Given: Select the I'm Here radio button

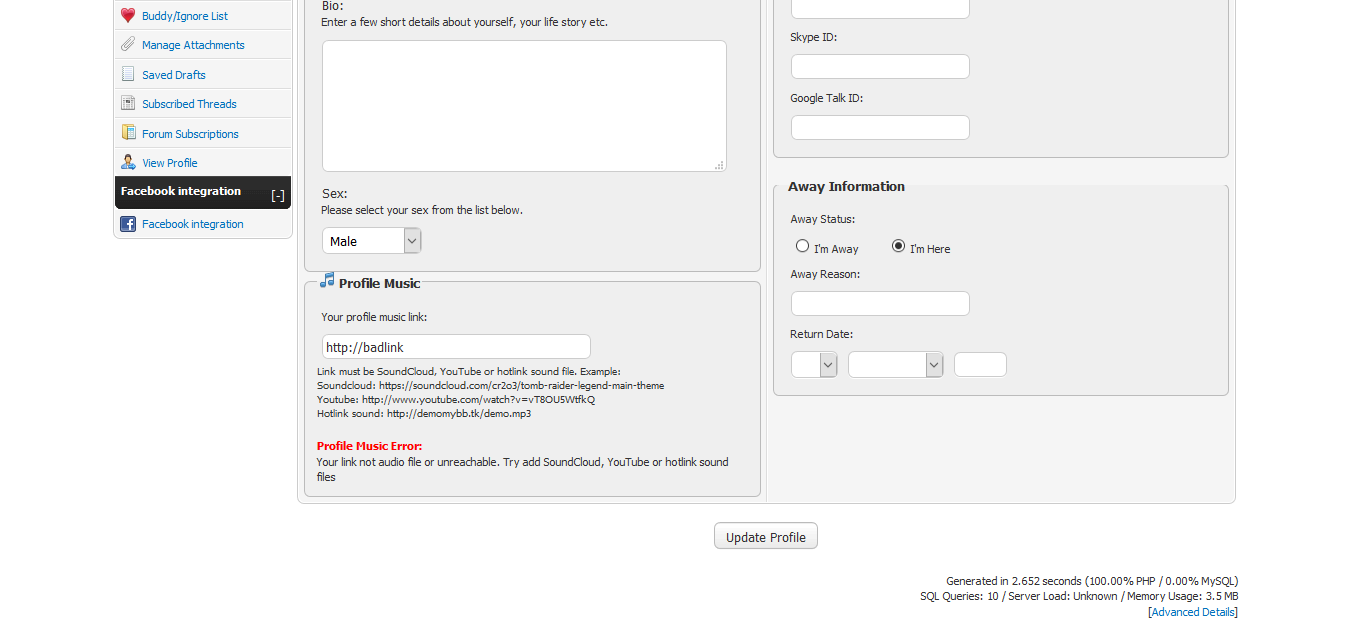Looking at the screenshot, I should [898, 246].
